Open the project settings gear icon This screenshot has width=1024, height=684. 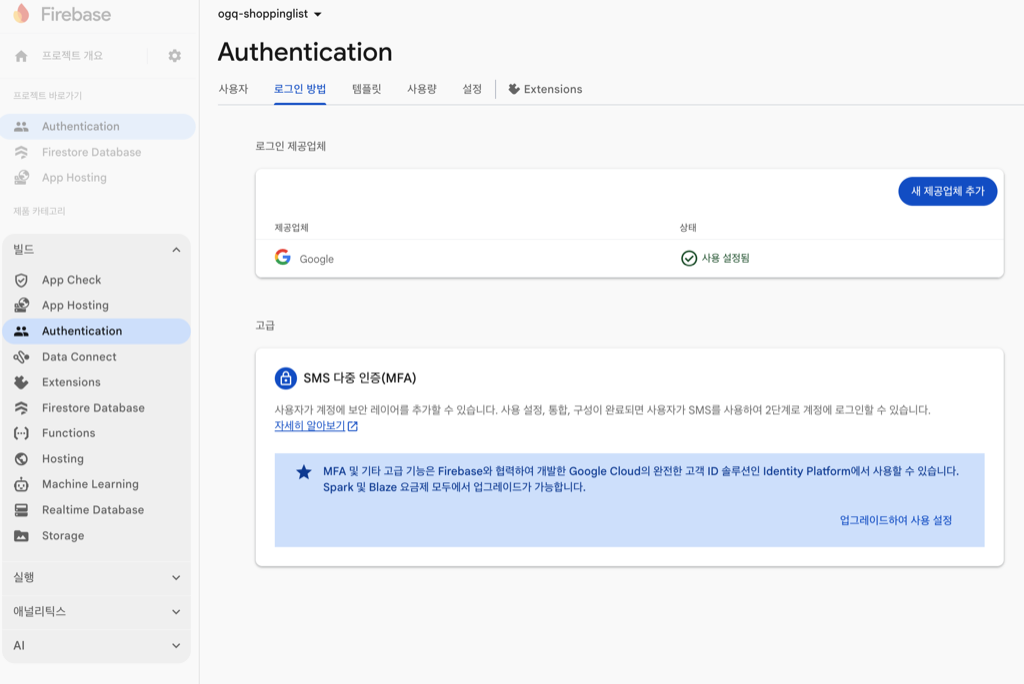tap(174, 56)
